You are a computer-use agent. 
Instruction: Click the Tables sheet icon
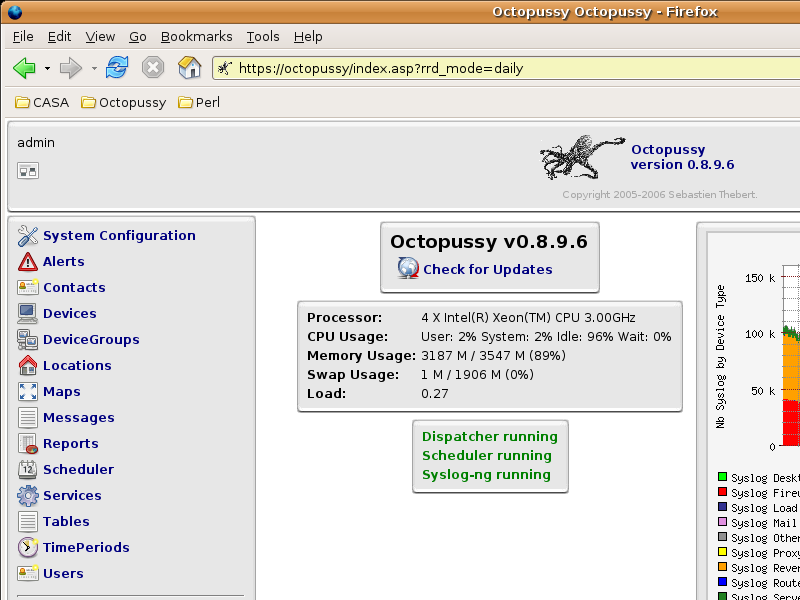coord(28,521)
